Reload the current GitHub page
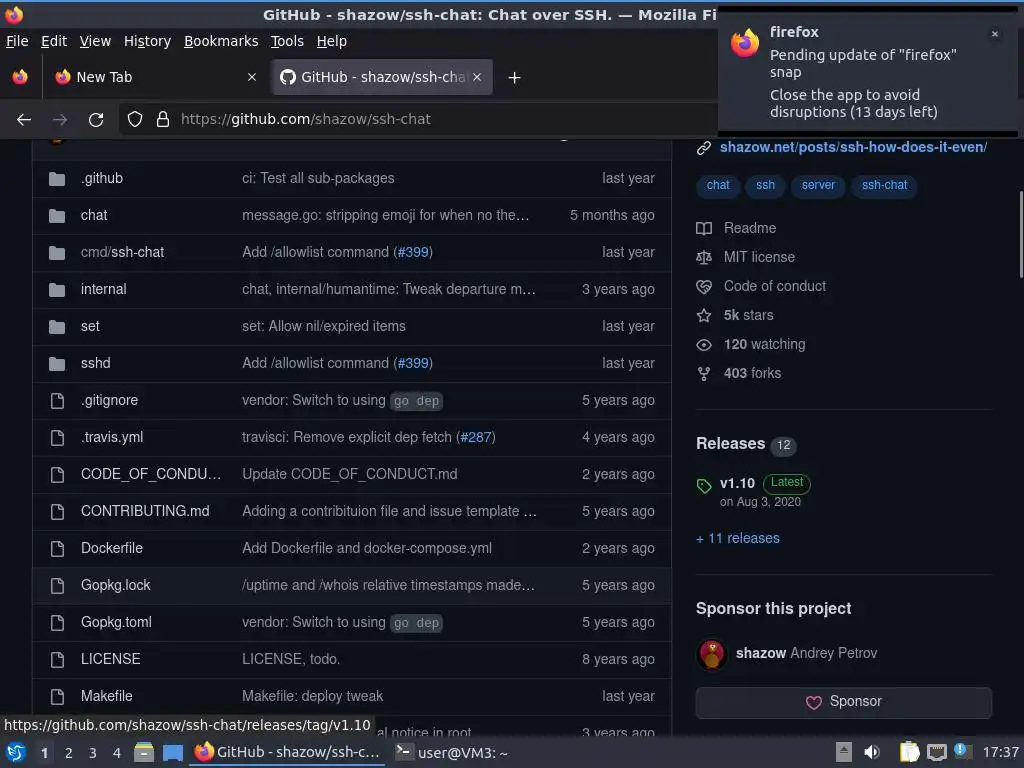 [96, 120]
